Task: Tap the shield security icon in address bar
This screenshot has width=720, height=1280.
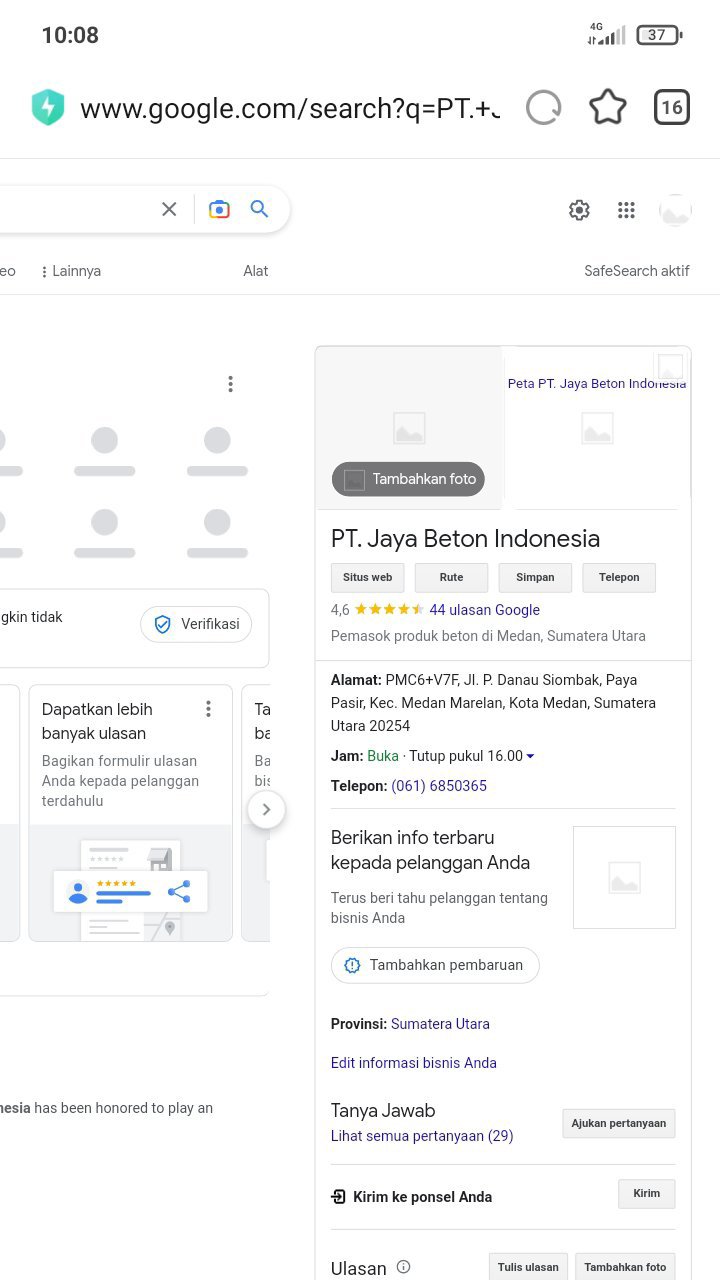Action: [x=48, y=107]
